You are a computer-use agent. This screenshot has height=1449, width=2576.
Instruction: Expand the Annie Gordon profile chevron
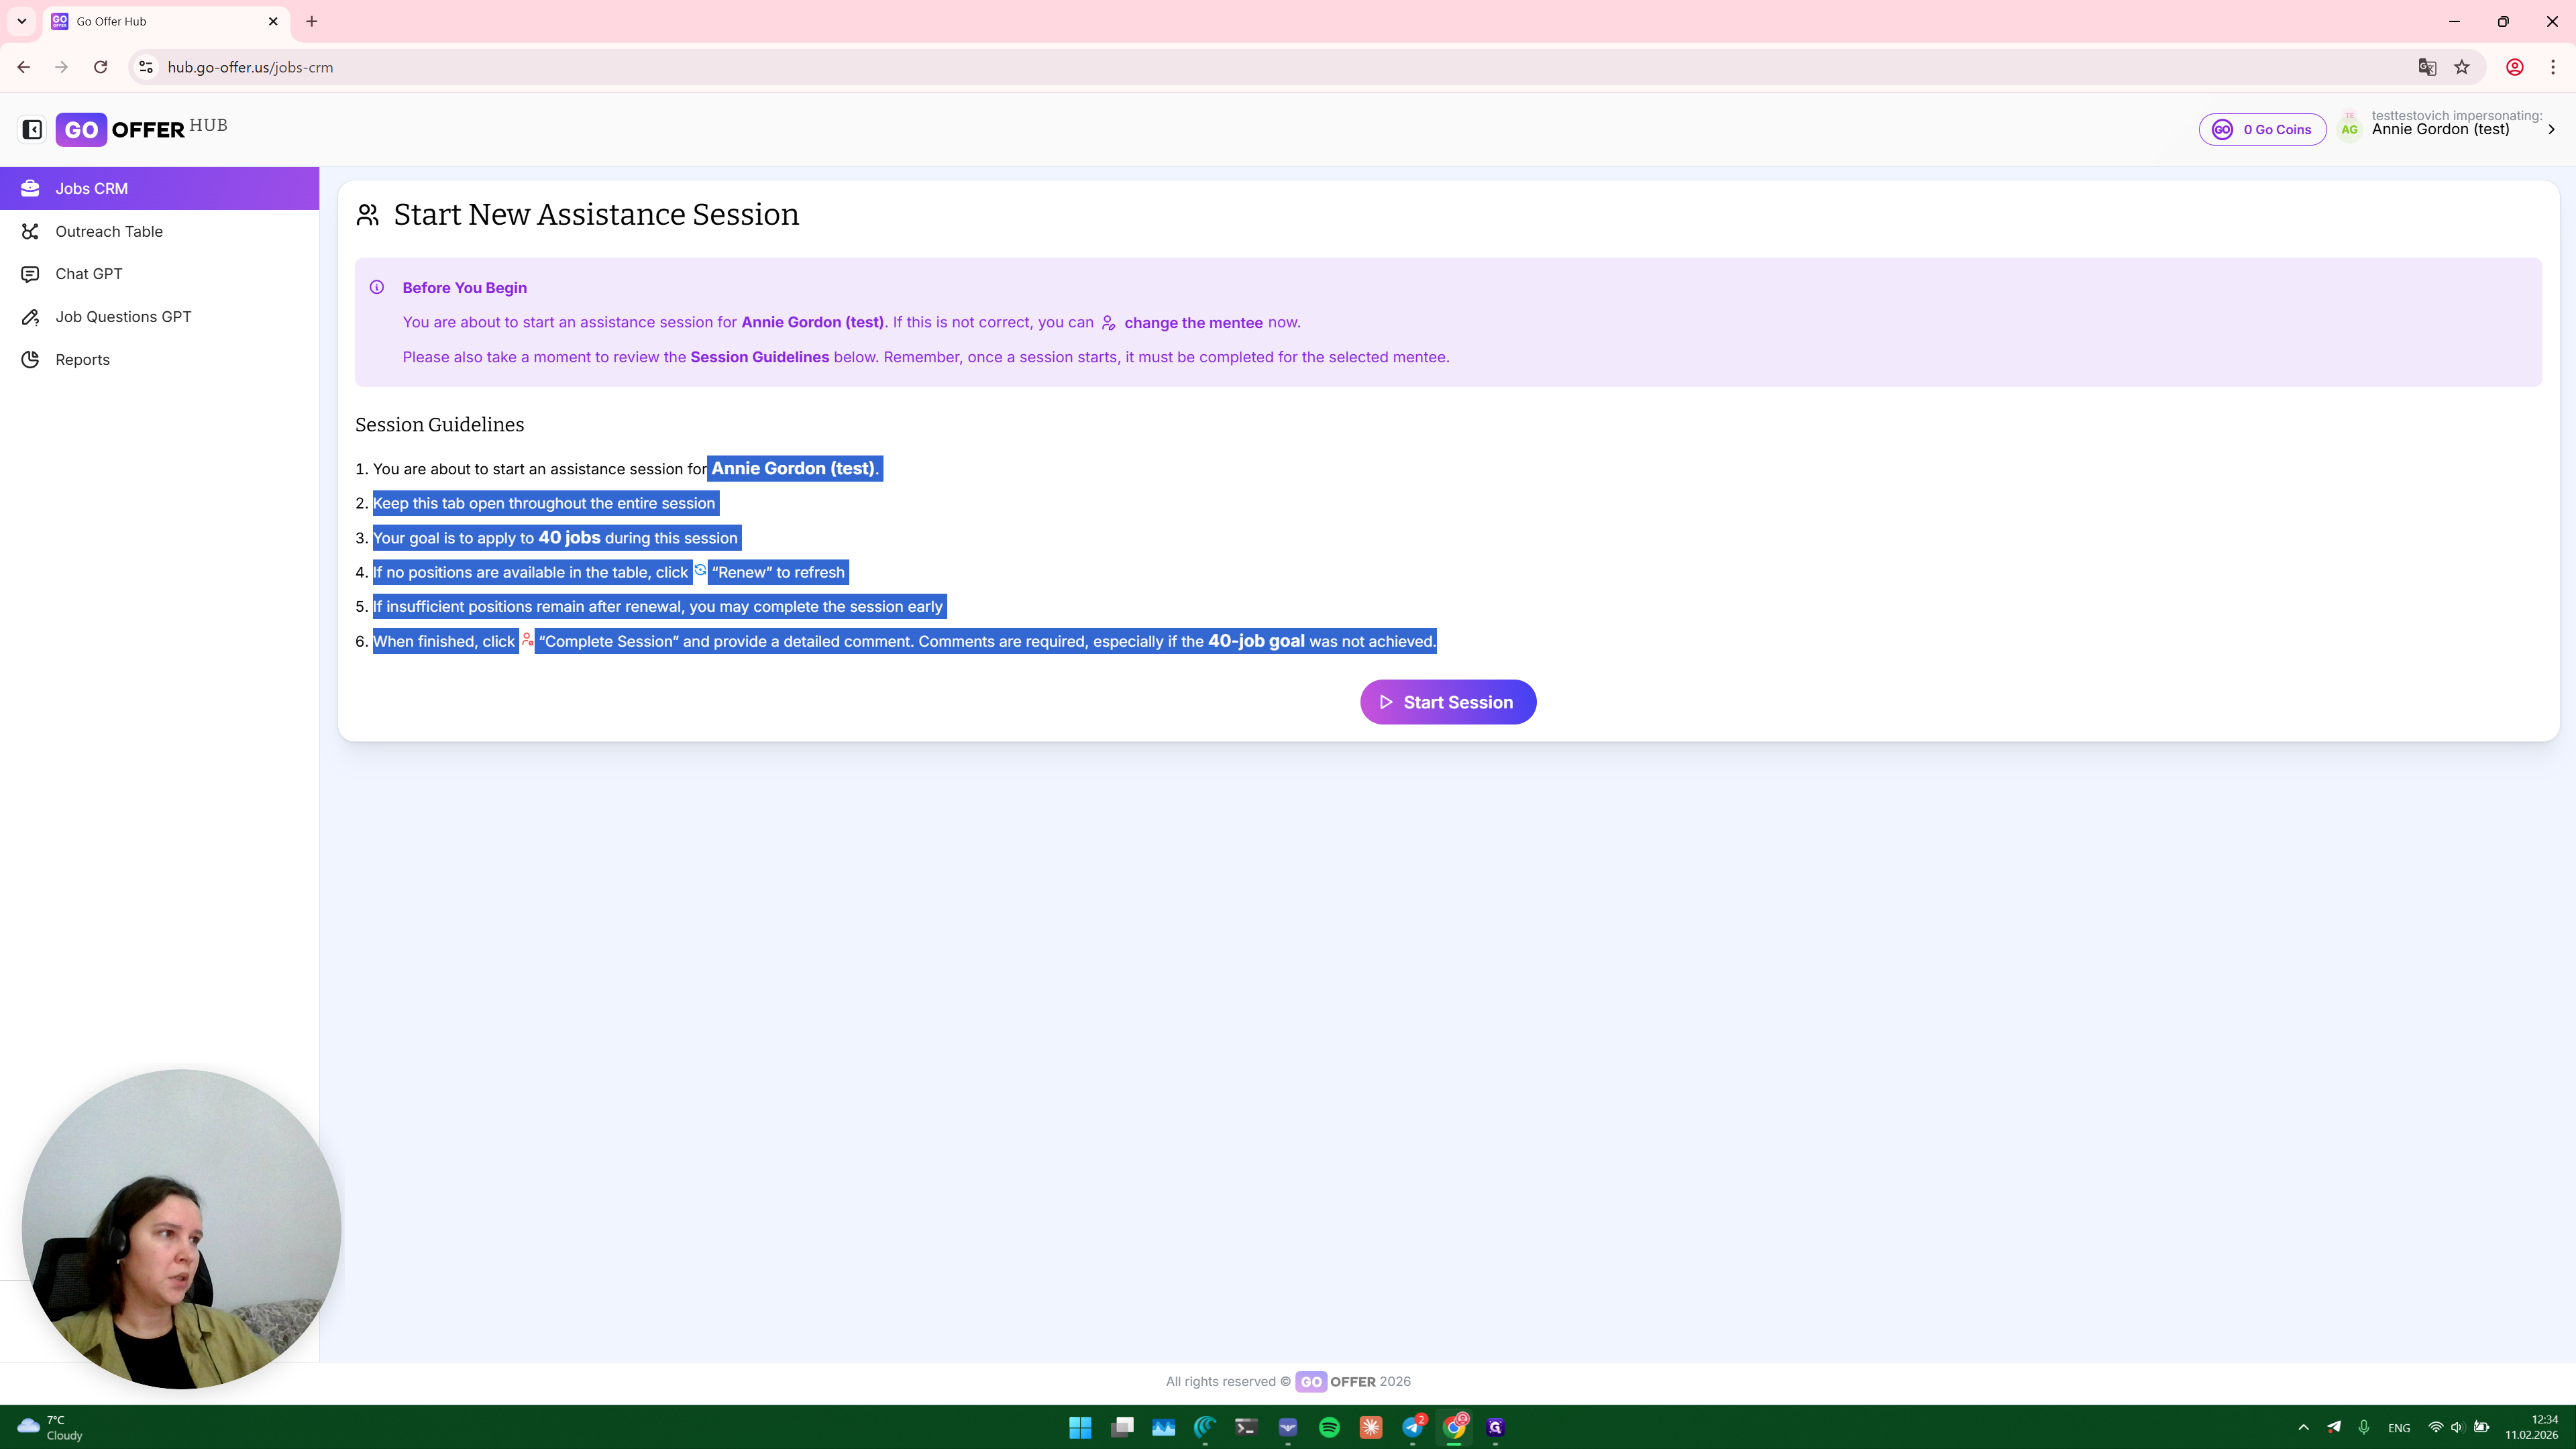pos(2551,129)
